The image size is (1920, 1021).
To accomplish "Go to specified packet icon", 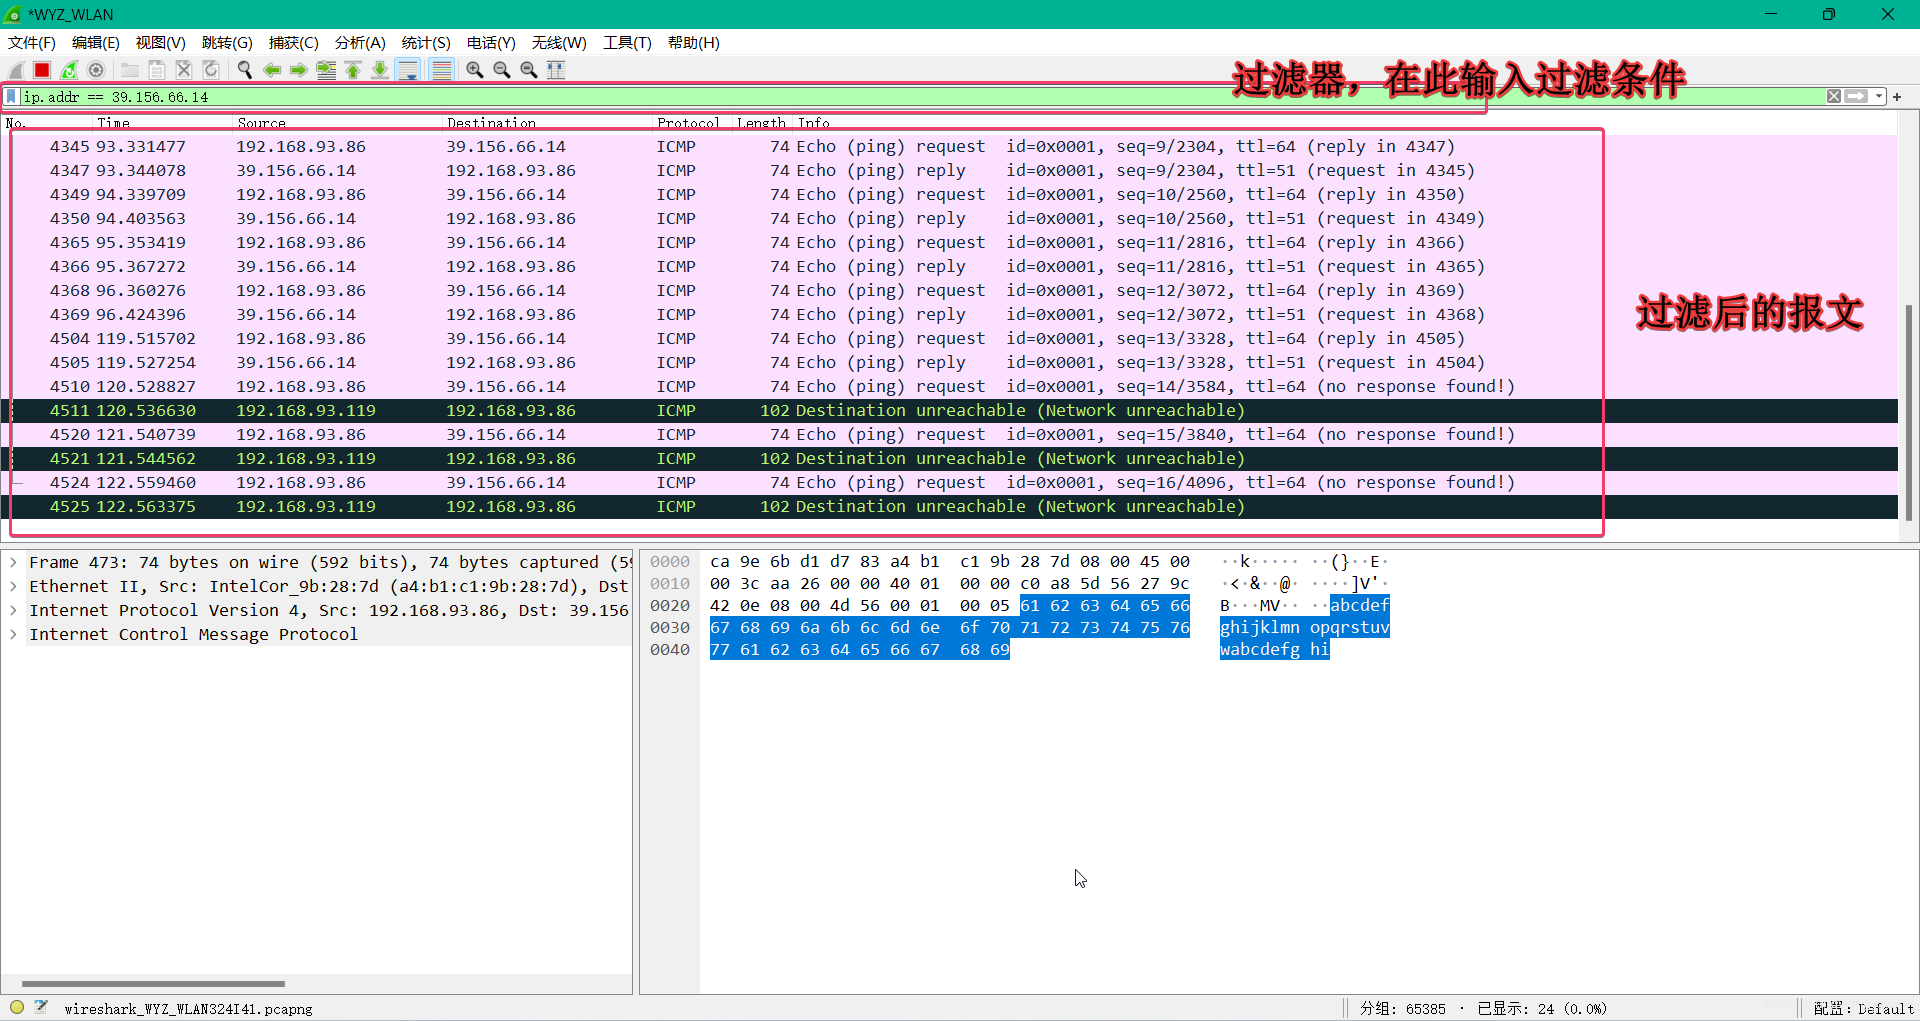I will click(326, 70).
